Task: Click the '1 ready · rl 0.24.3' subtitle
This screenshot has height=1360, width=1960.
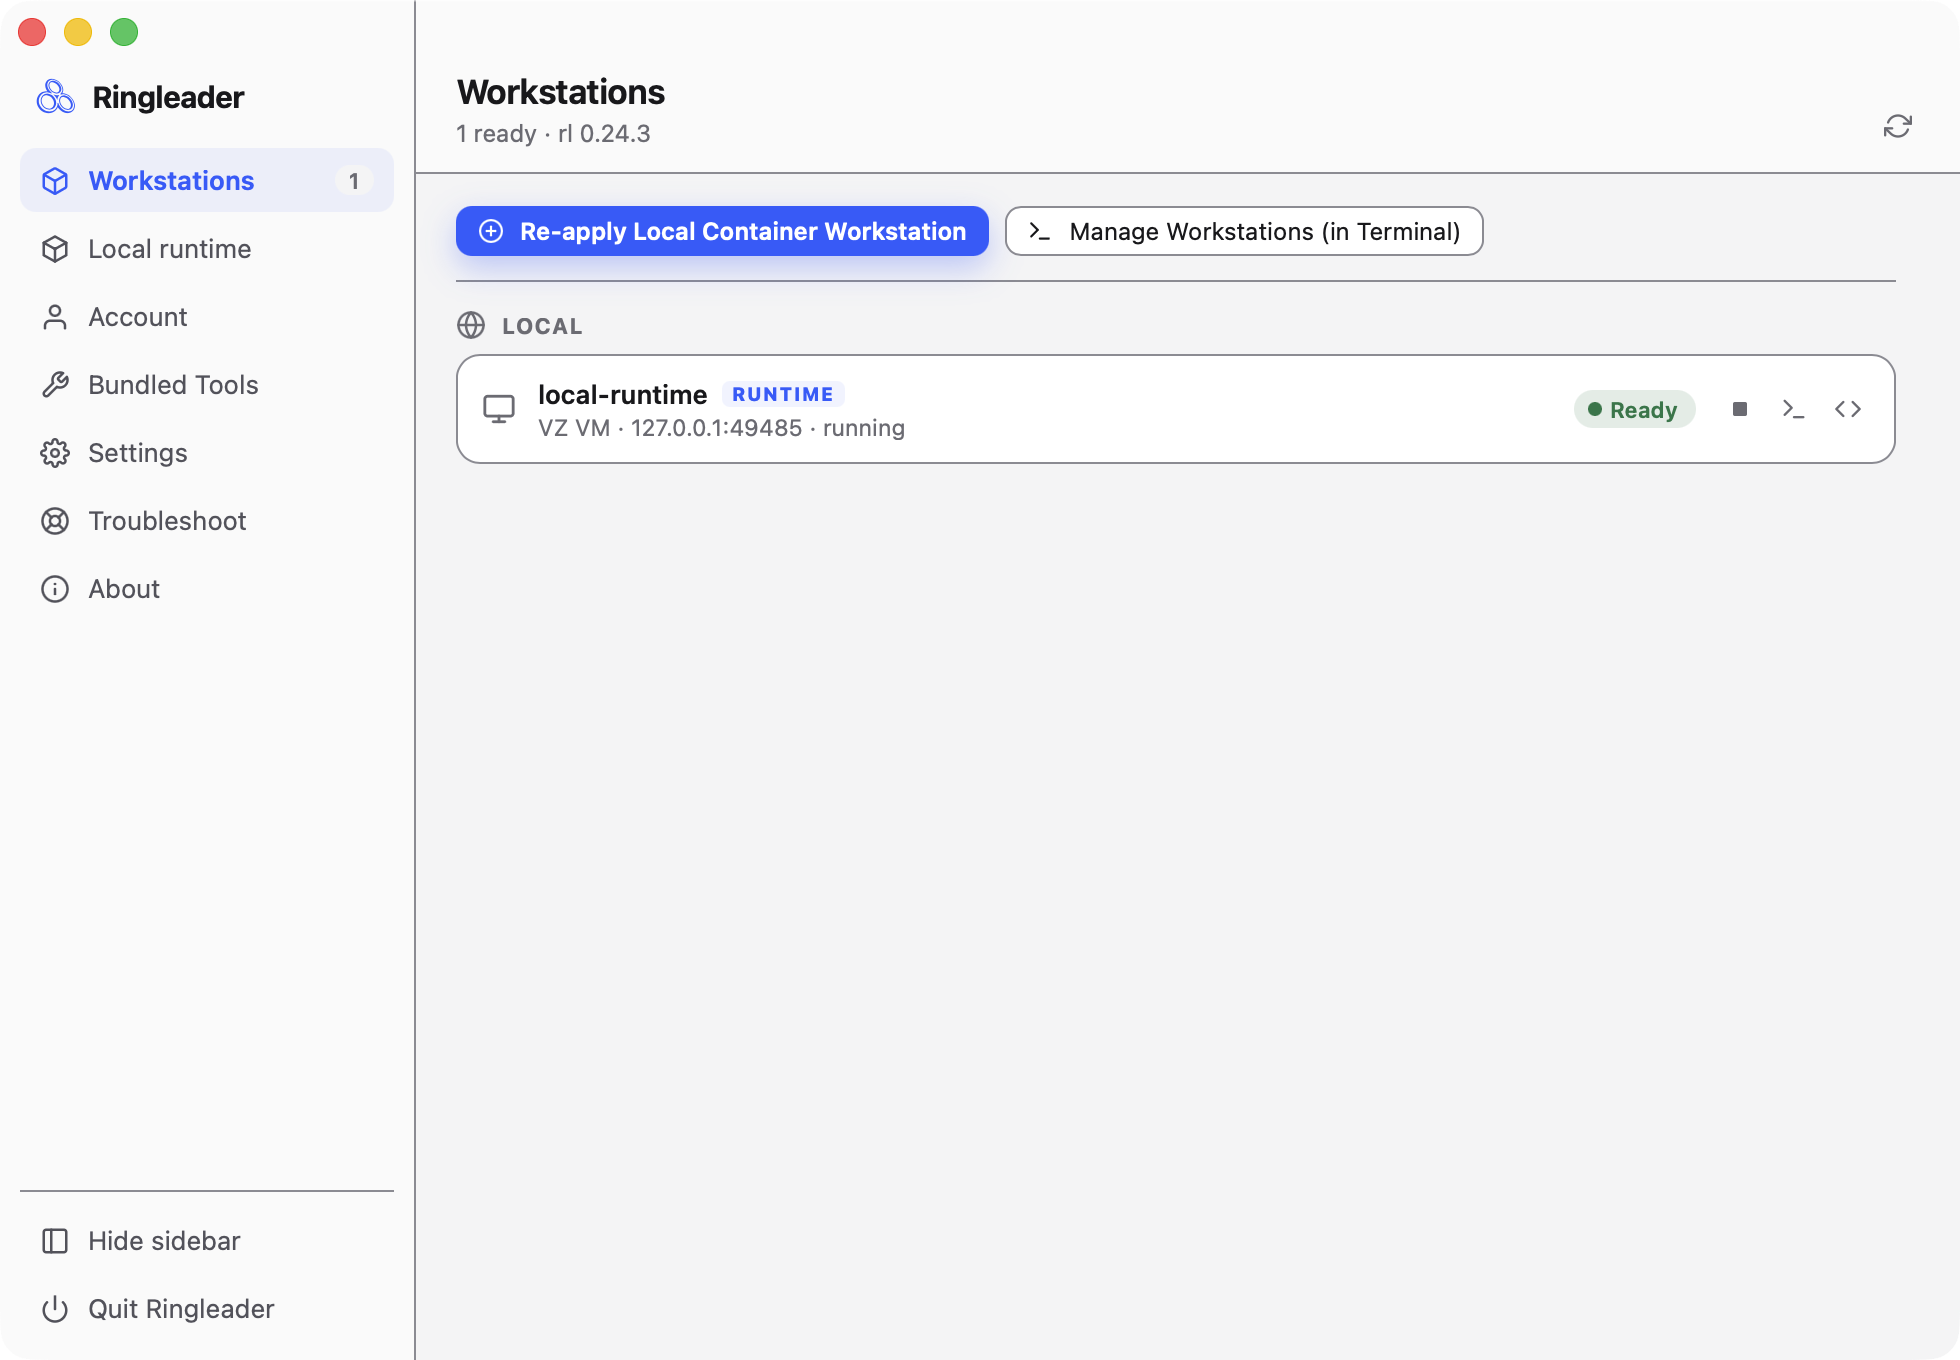Action: tap(553, 133)
